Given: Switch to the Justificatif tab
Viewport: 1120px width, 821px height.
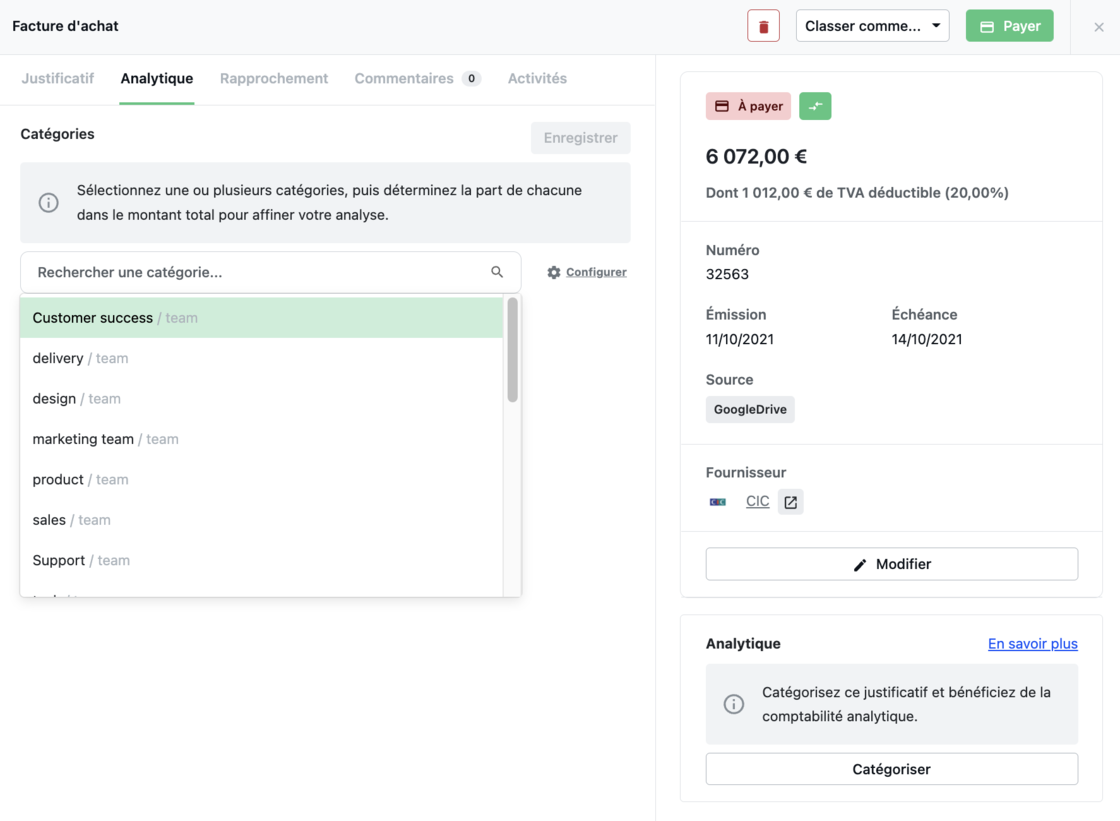Looking at the screenshot, I should (x=57, y=79).
